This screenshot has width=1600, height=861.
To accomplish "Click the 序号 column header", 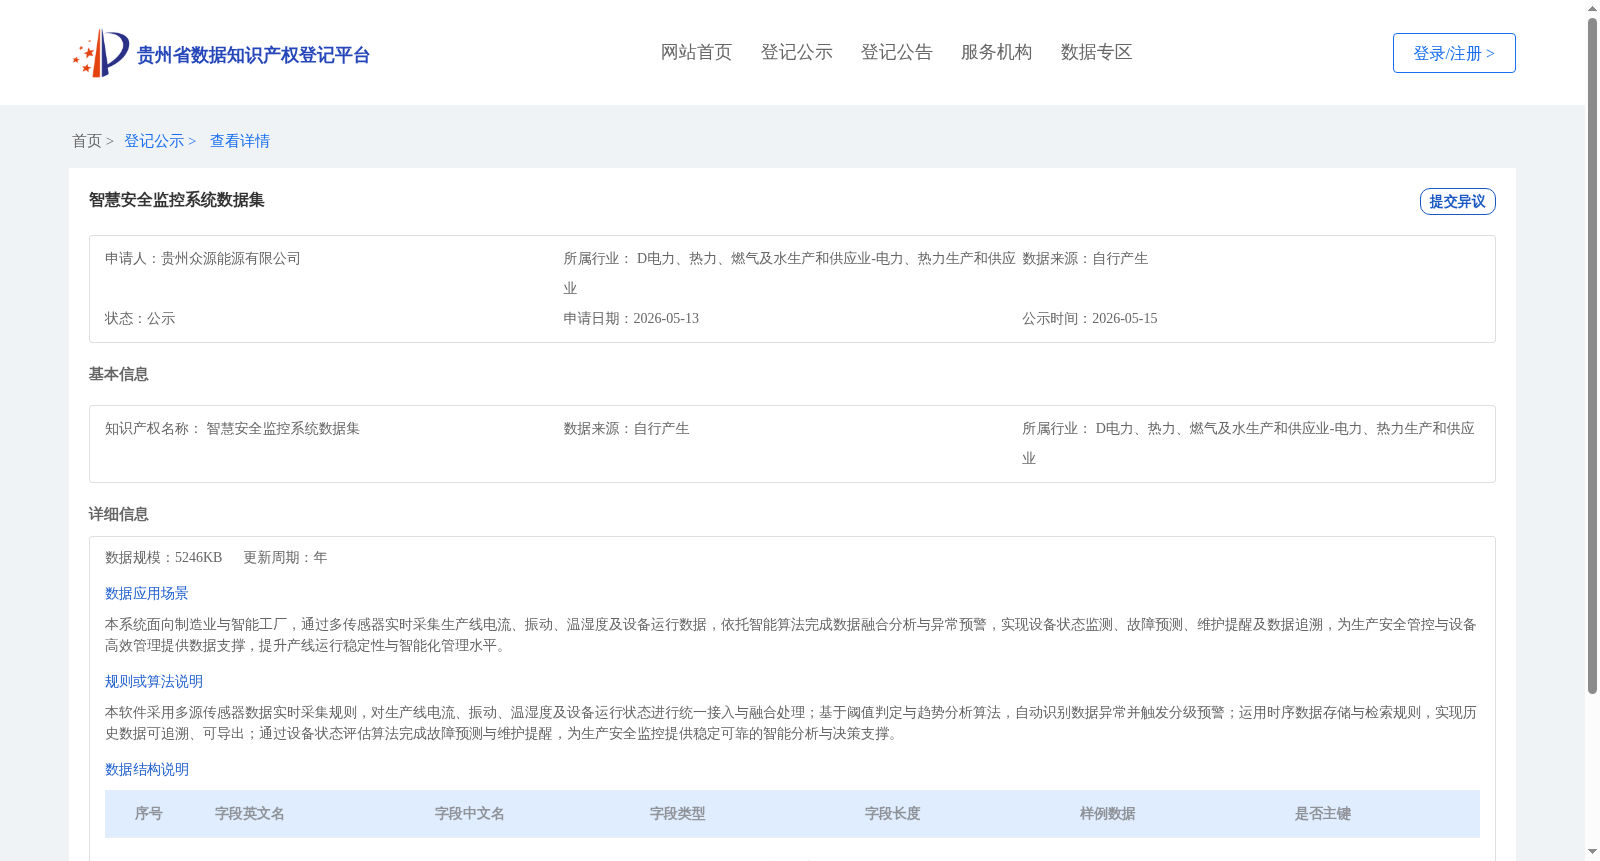I will click(149, 814).
